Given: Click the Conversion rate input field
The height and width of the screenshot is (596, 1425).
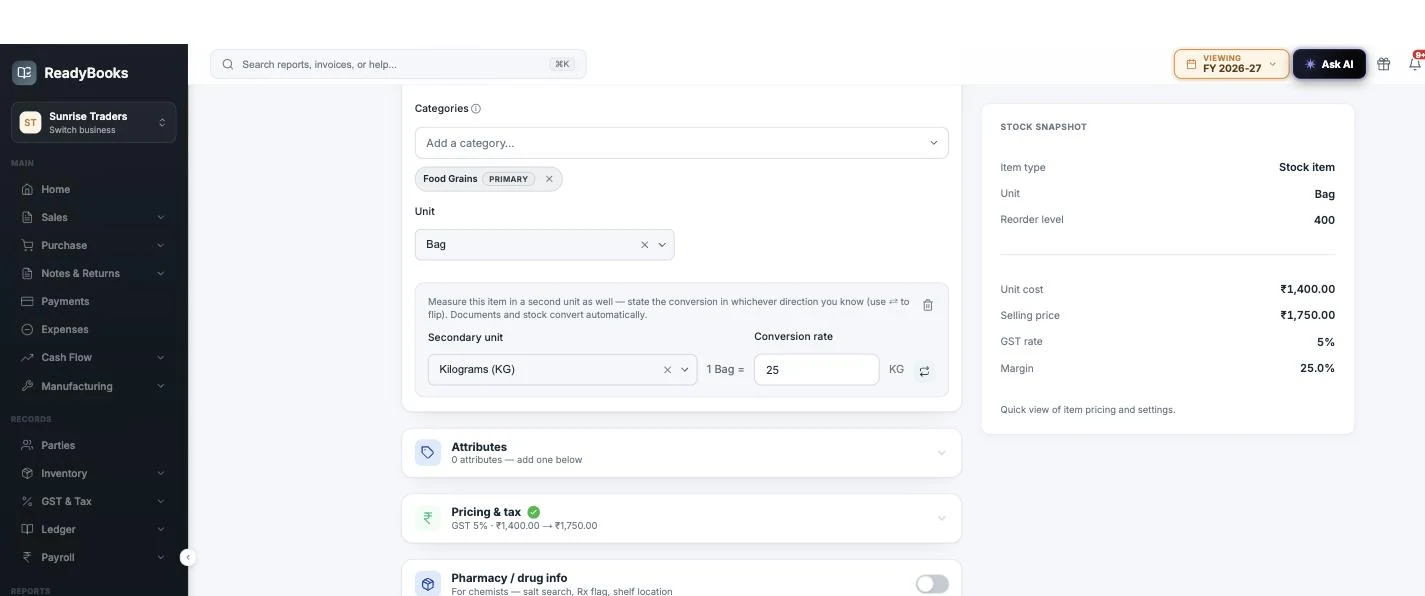Looking at the screenshot, I should click(816, 370).
